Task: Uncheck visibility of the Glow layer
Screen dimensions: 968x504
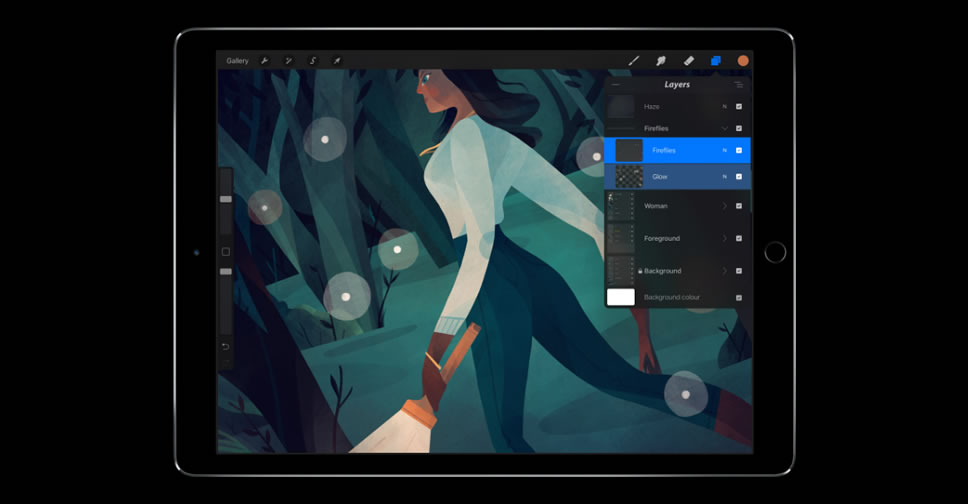Action: coord(739,177)
